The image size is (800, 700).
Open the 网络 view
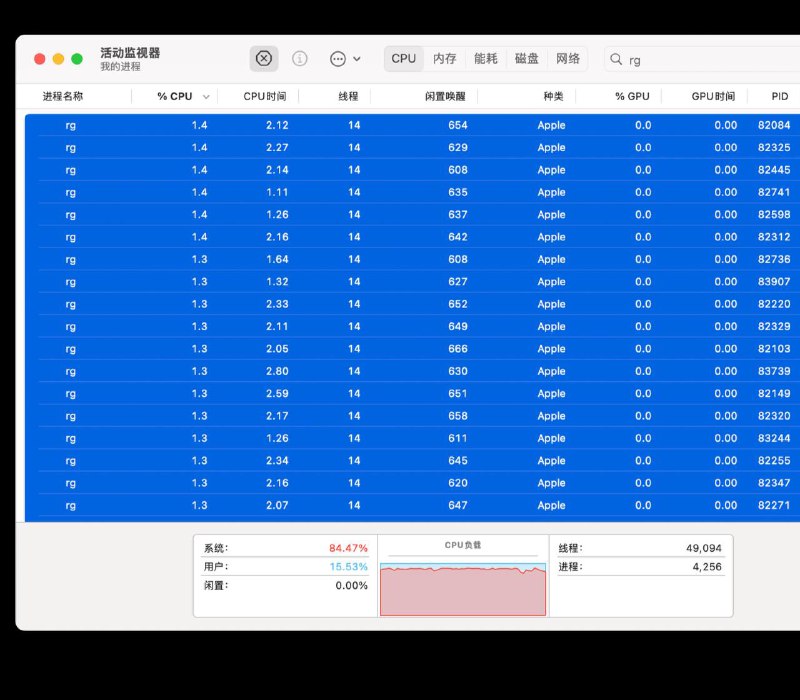568,59
